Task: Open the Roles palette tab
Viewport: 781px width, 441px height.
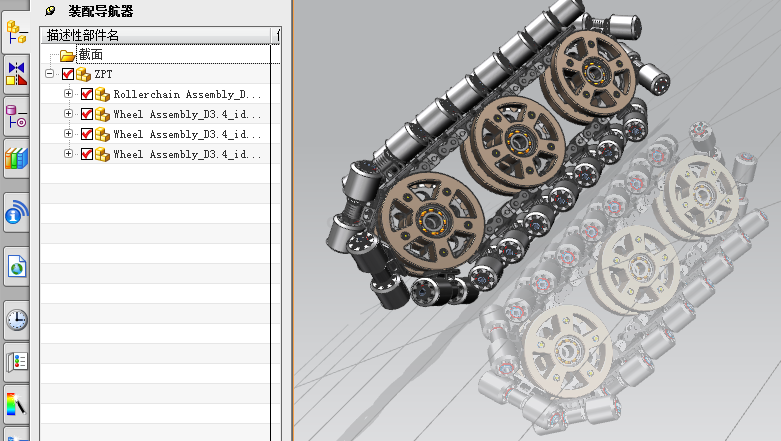Action: pyautogui.click(x=17, y=406)
